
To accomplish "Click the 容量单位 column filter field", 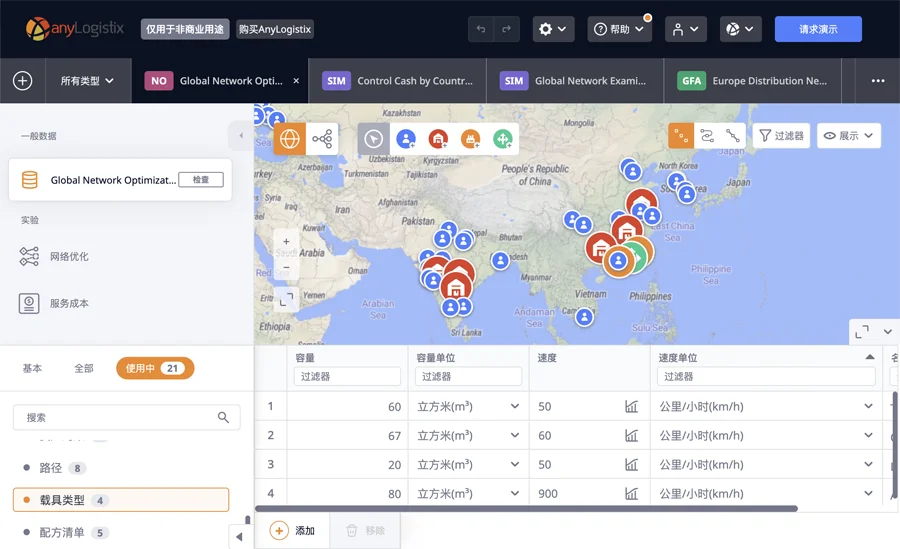I will [x=468, y=377].
